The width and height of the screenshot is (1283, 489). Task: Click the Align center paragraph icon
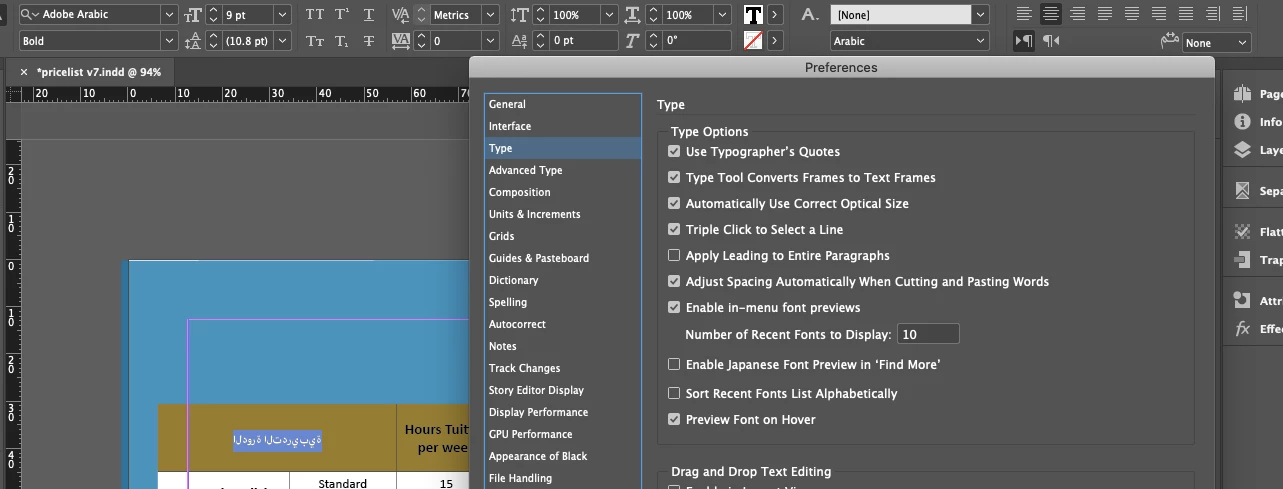1050,14
